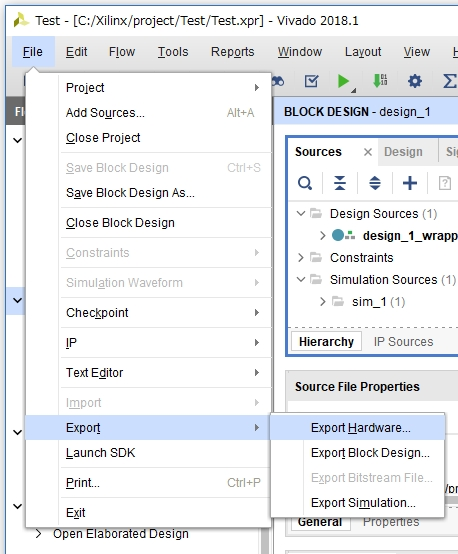Expand the Constraints folder in Sources
Viewport: 458px width, 554px height.
[301, 258]
